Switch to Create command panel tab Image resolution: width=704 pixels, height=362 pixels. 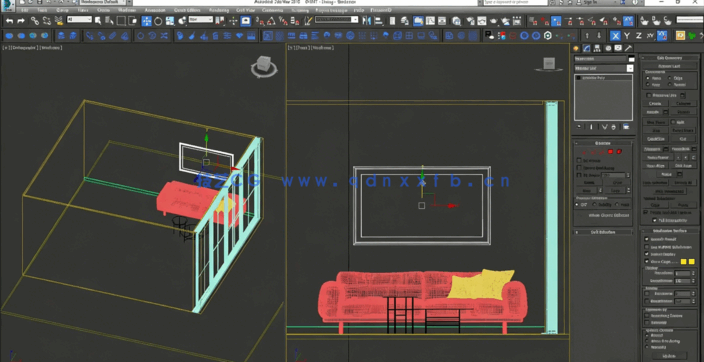click(x=576, y=48)
